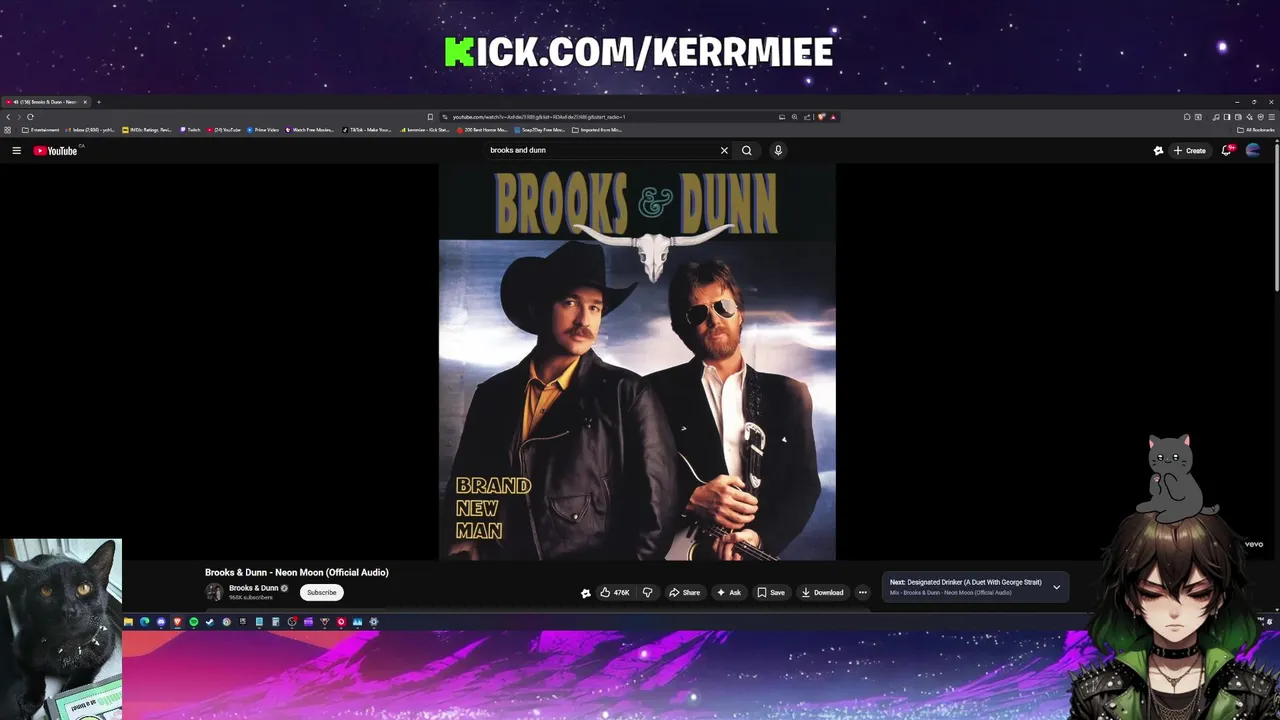This screenshot has height=720, width=1280.
Task: Toggle the browser sidebar panel icon
Action: click(x=1227, y=117)
